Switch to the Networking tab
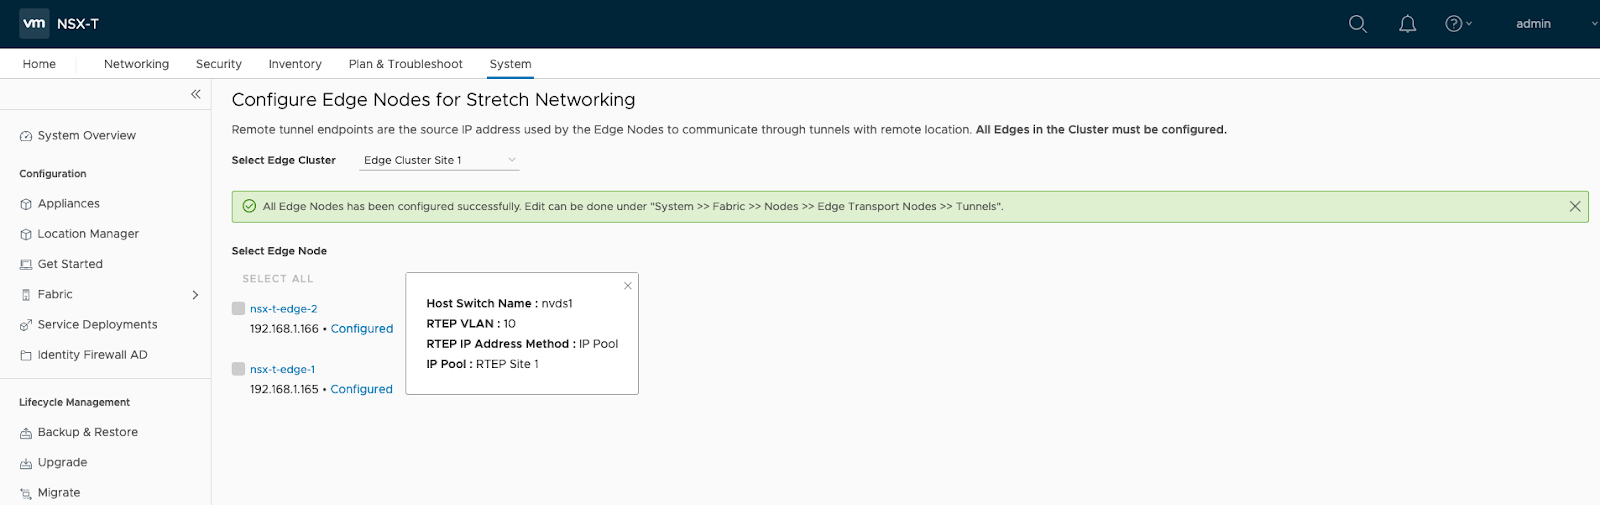 click(136, 64)
